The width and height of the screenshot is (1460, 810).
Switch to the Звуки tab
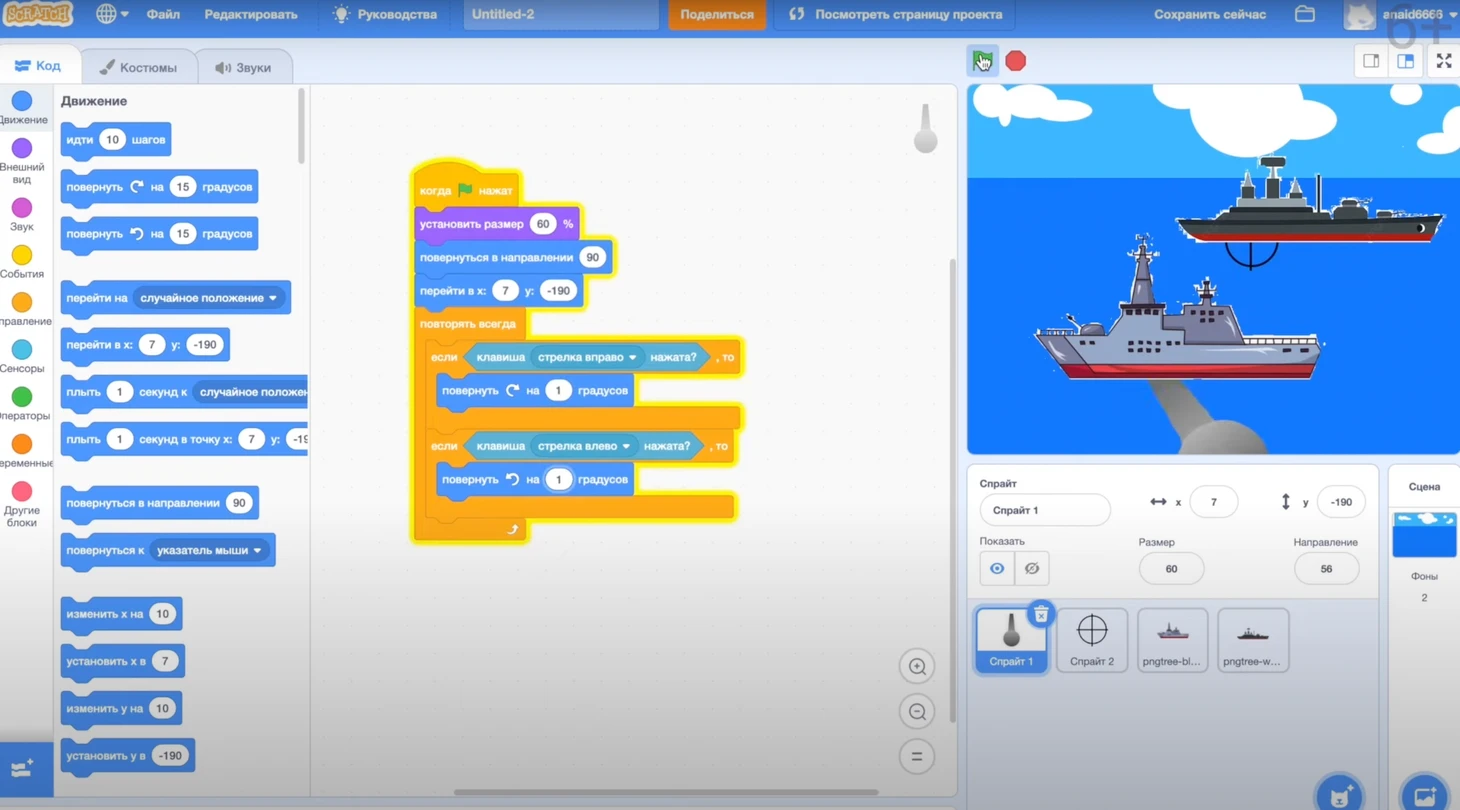pyautogui.click(x=243, y=67)
